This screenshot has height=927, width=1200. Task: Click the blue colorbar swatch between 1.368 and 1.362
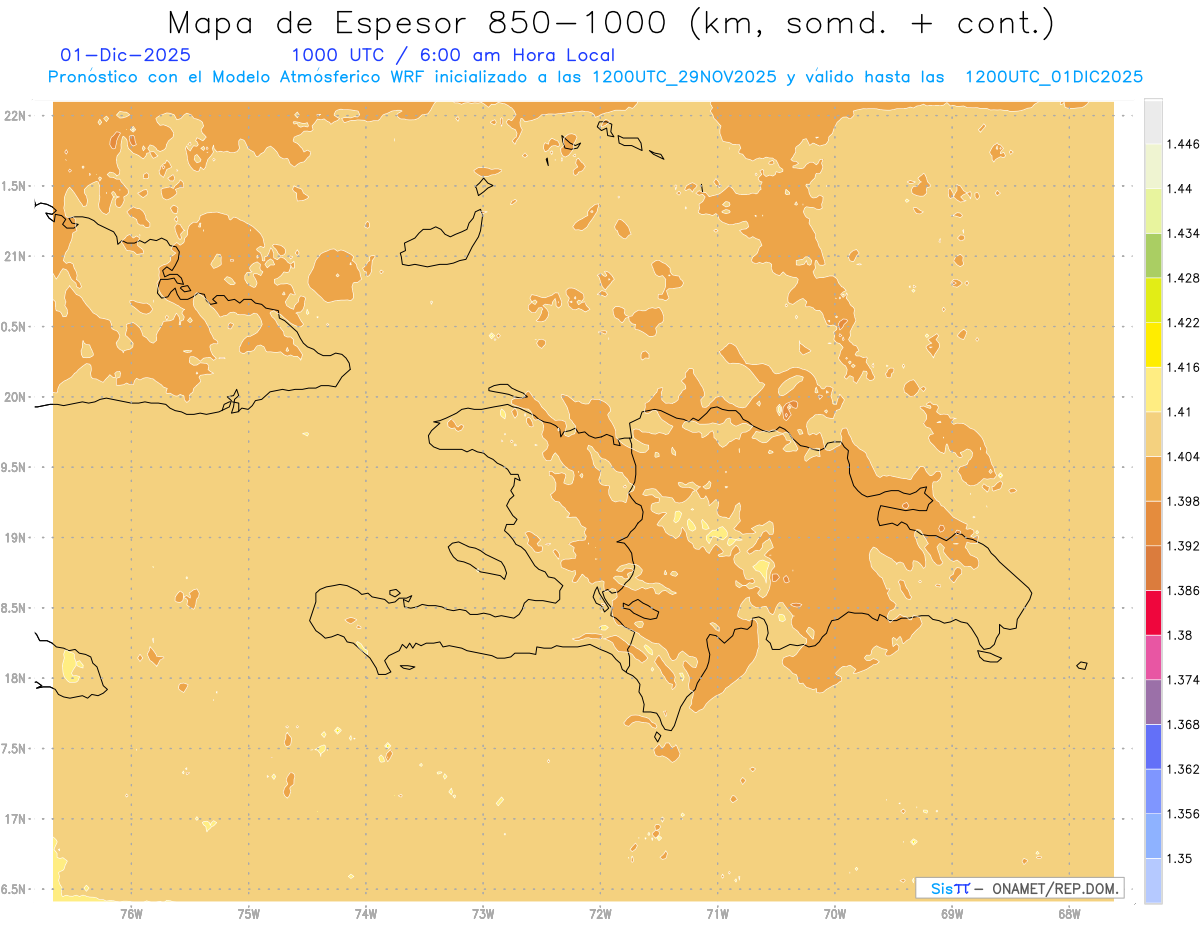[1153, 747]
